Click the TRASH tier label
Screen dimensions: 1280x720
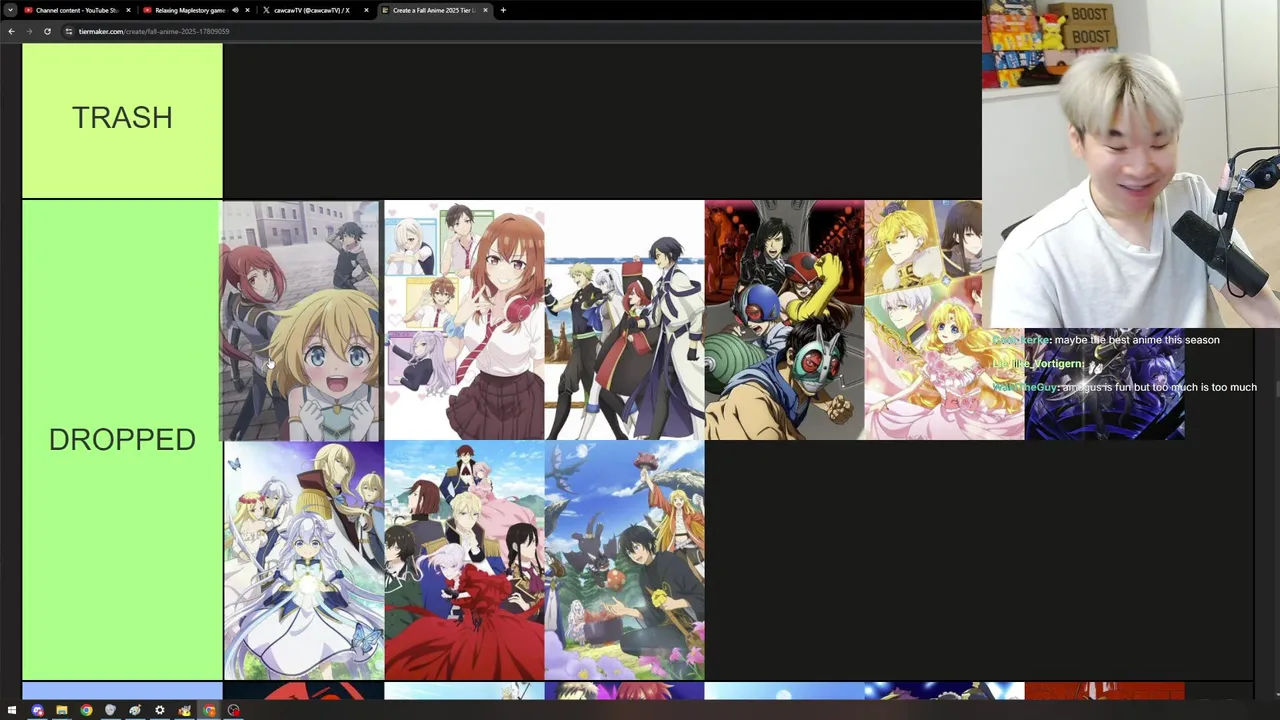pos(122,118)
